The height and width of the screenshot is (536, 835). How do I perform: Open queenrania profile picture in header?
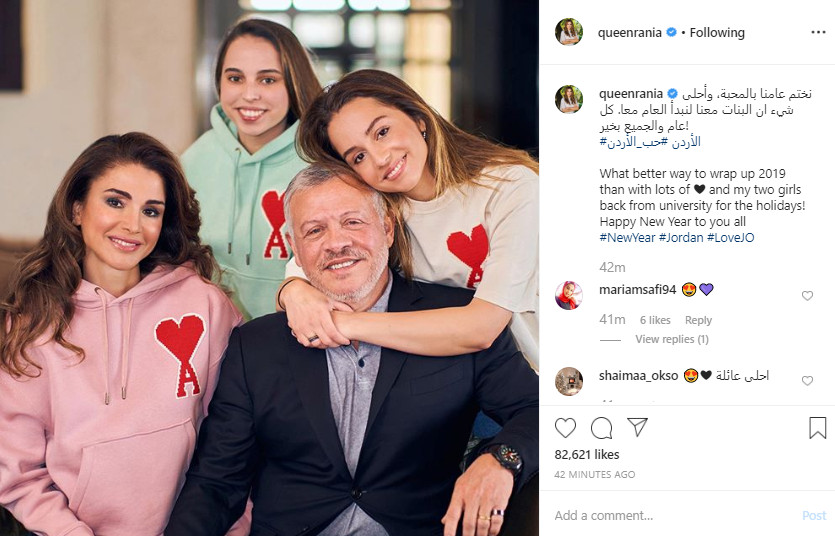(x=569, y=32)
